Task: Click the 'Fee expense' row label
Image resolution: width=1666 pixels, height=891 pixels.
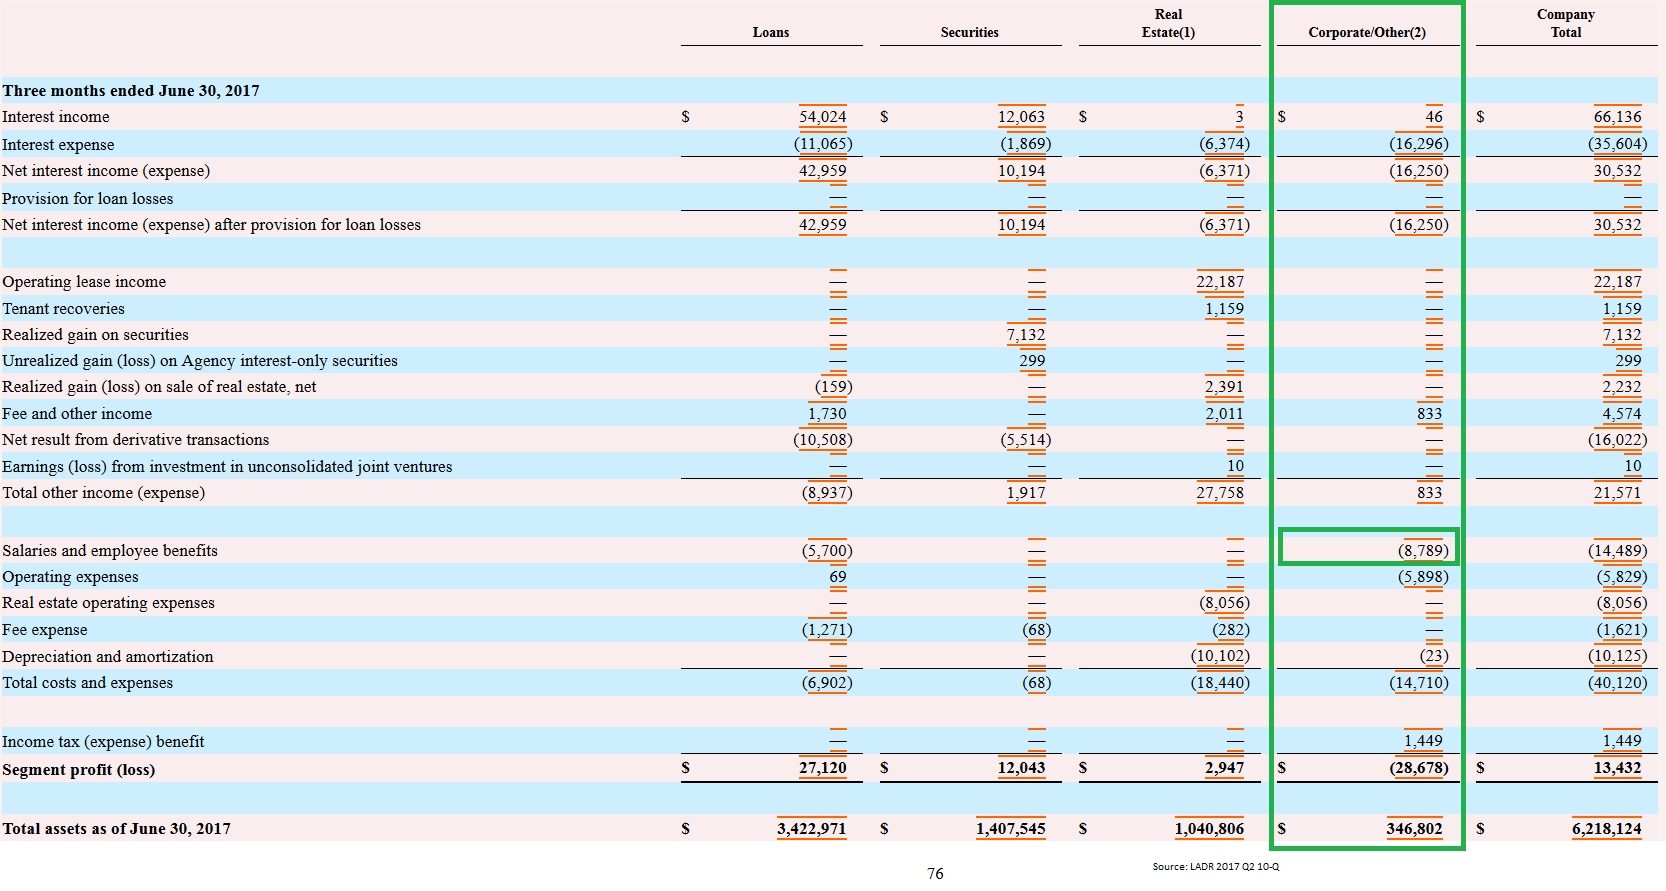Action: tap(44, 630)
